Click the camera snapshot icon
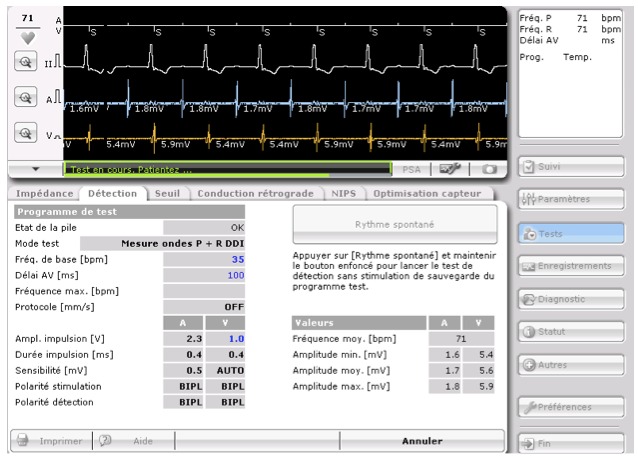Viewport: 638px width, 460px height. coord(488,170)
